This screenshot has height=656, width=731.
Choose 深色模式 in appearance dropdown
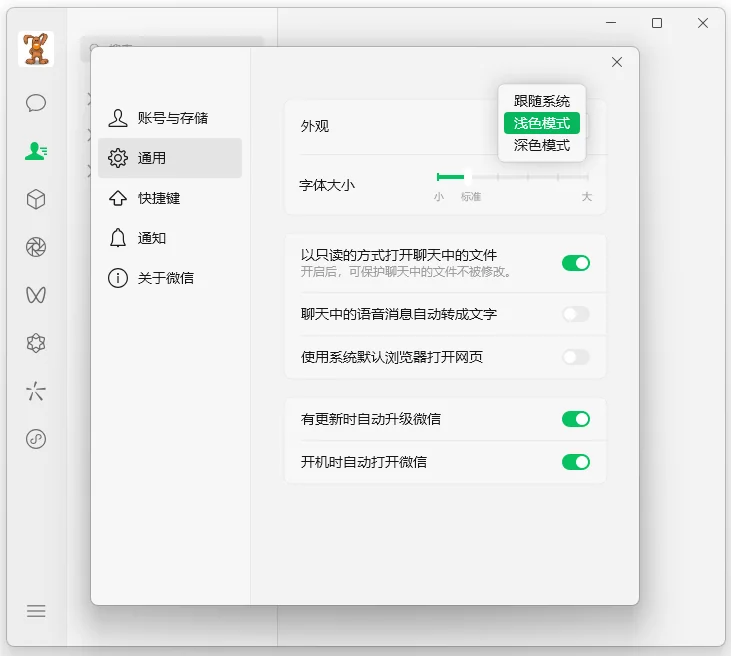click(x=542, y=145)
